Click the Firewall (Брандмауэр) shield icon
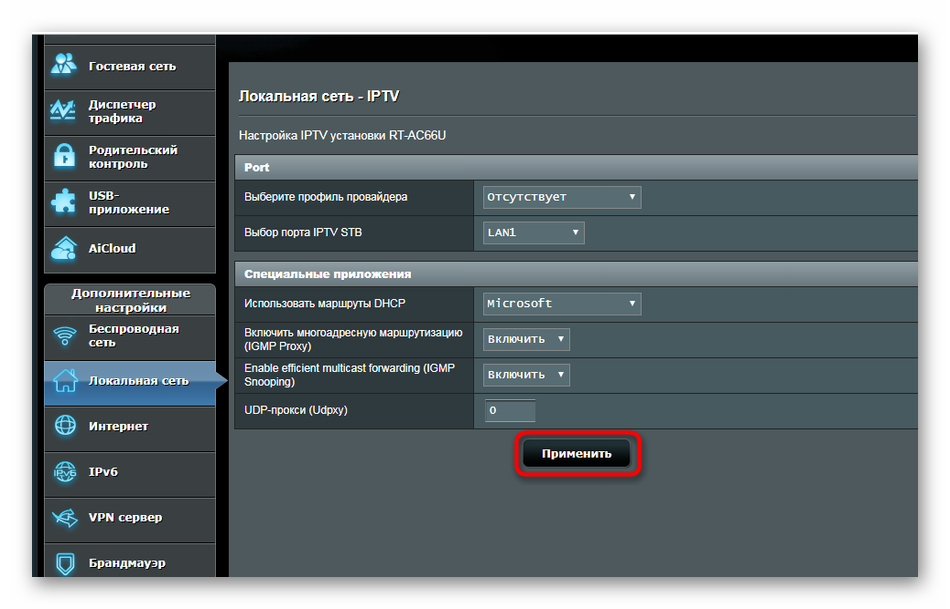The image size is (950, 609). (x=65, y=563)
